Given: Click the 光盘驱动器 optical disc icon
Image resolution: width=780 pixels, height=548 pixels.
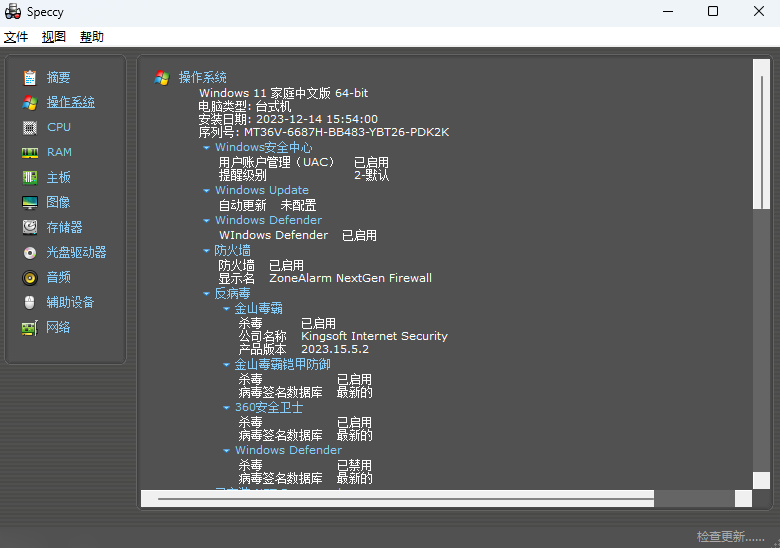Looking at the screenshot, I should coord(30,252).
